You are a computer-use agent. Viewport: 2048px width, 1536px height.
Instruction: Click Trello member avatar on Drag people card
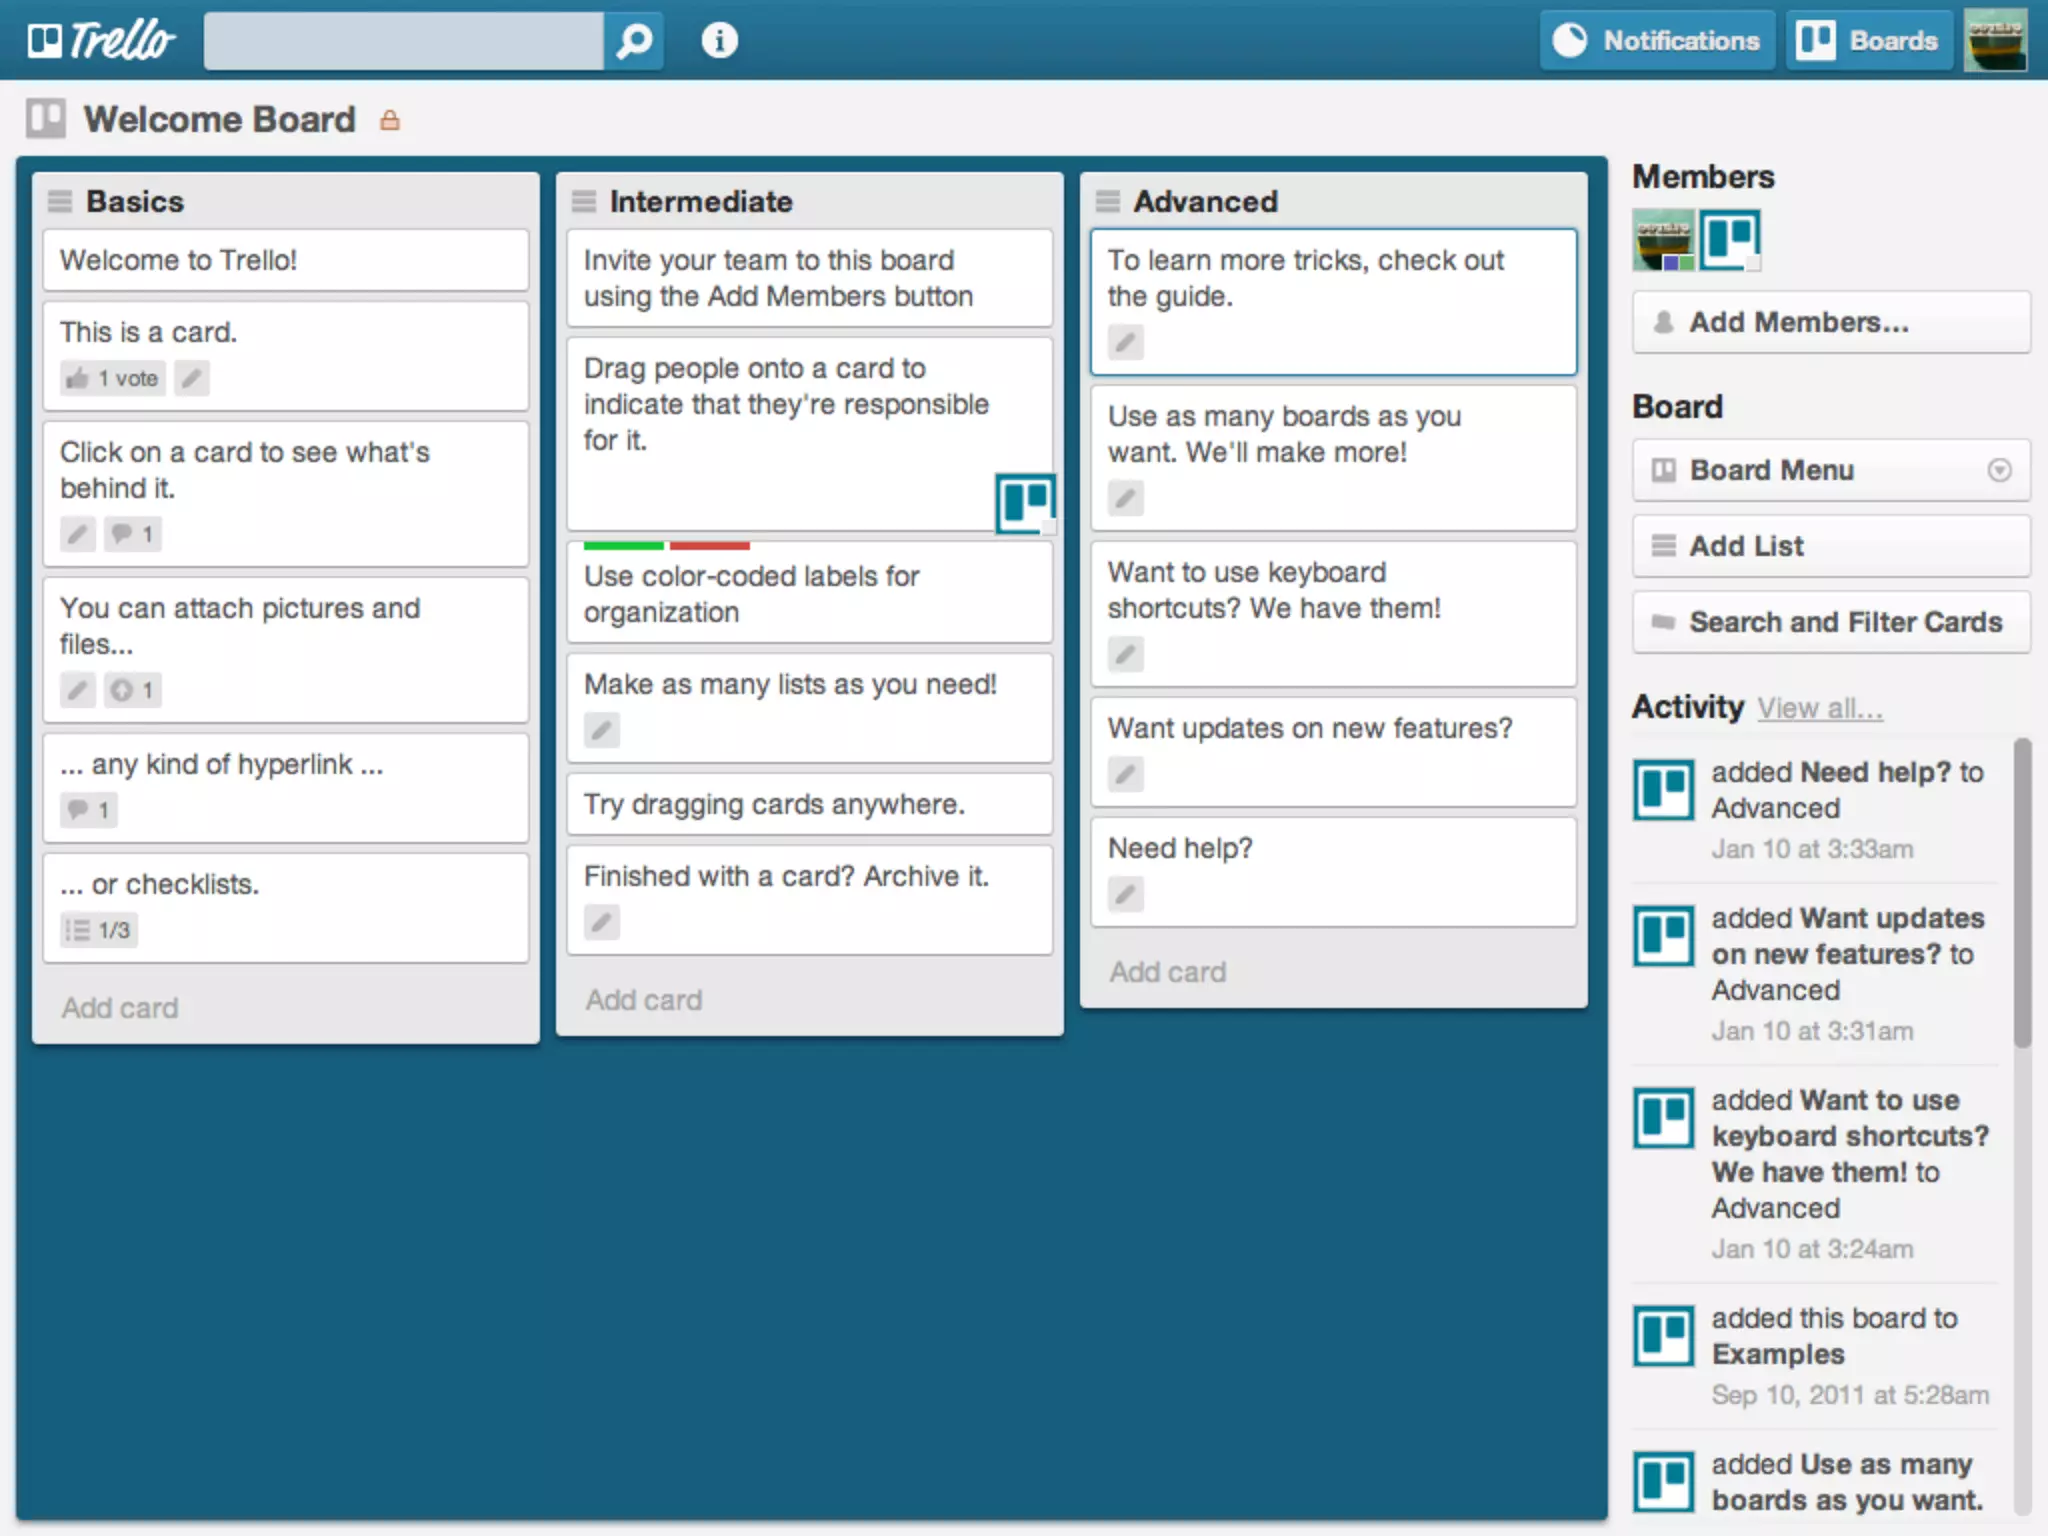coord(1025,502)
